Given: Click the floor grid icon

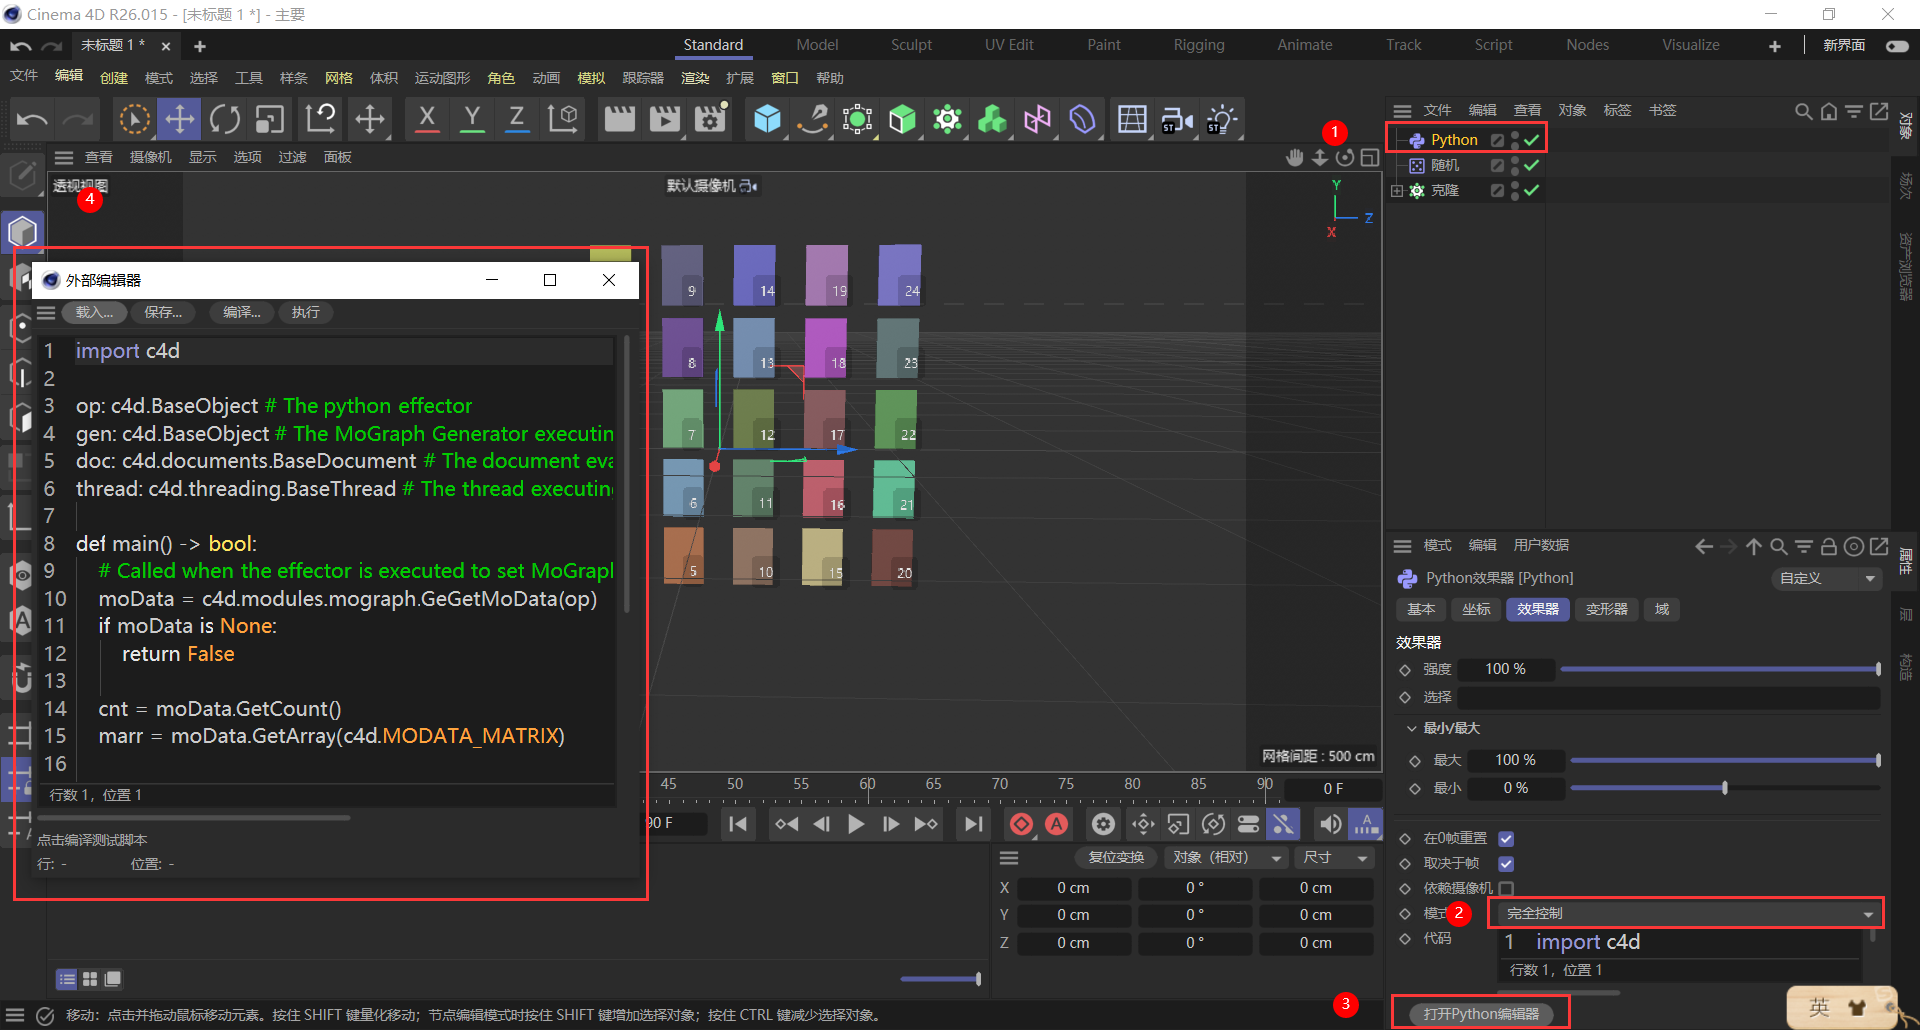Looking at the screenshot, I should click(x=1132, y=119).
